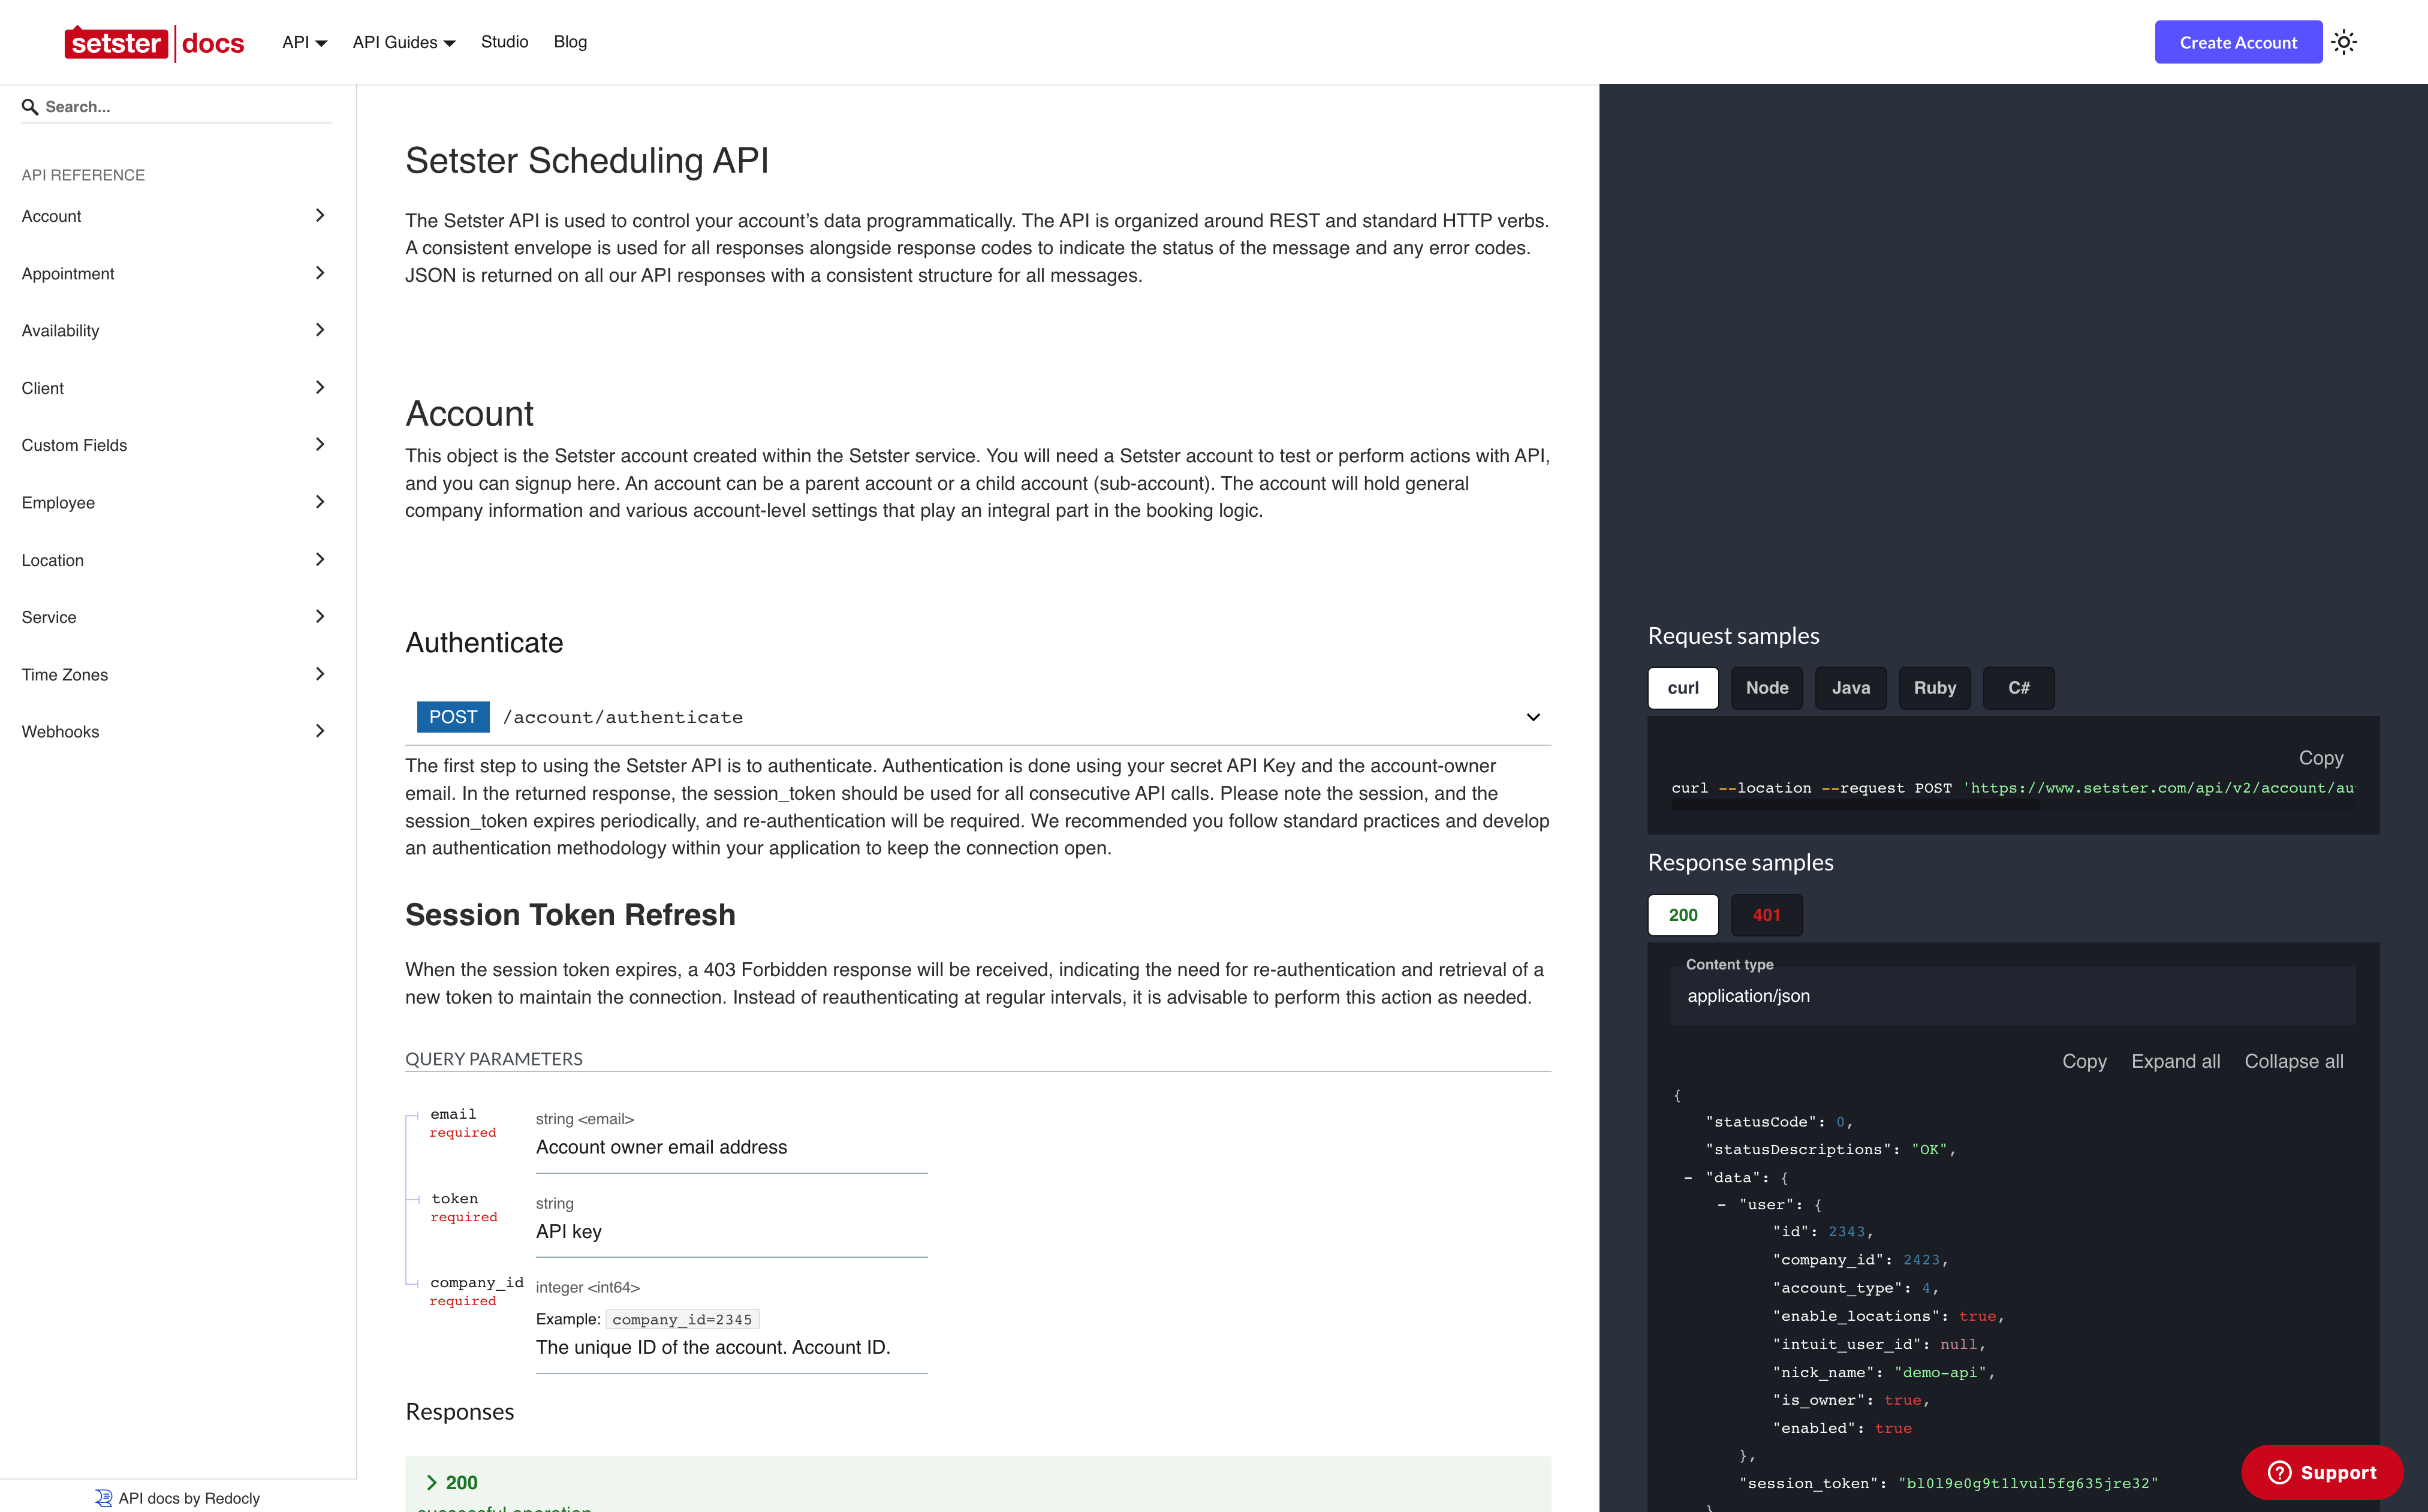The image size is (2428, 1512).
Task: Open the API dropdown menu
Action: [x=303, y=42]
